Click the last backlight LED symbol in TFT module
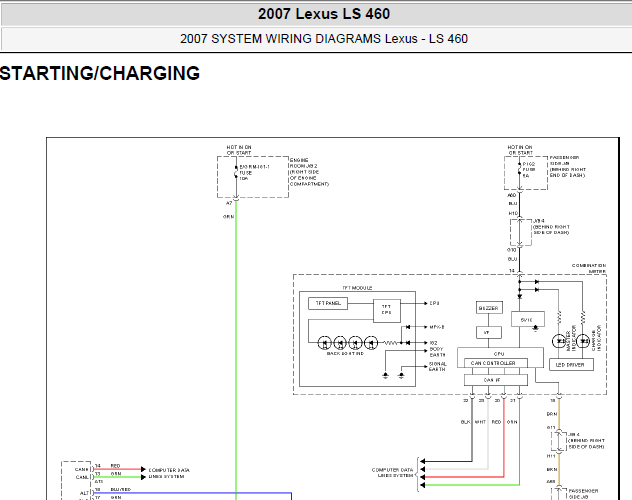The width and height of the screenshot is (632, 500). click(371, 343)
